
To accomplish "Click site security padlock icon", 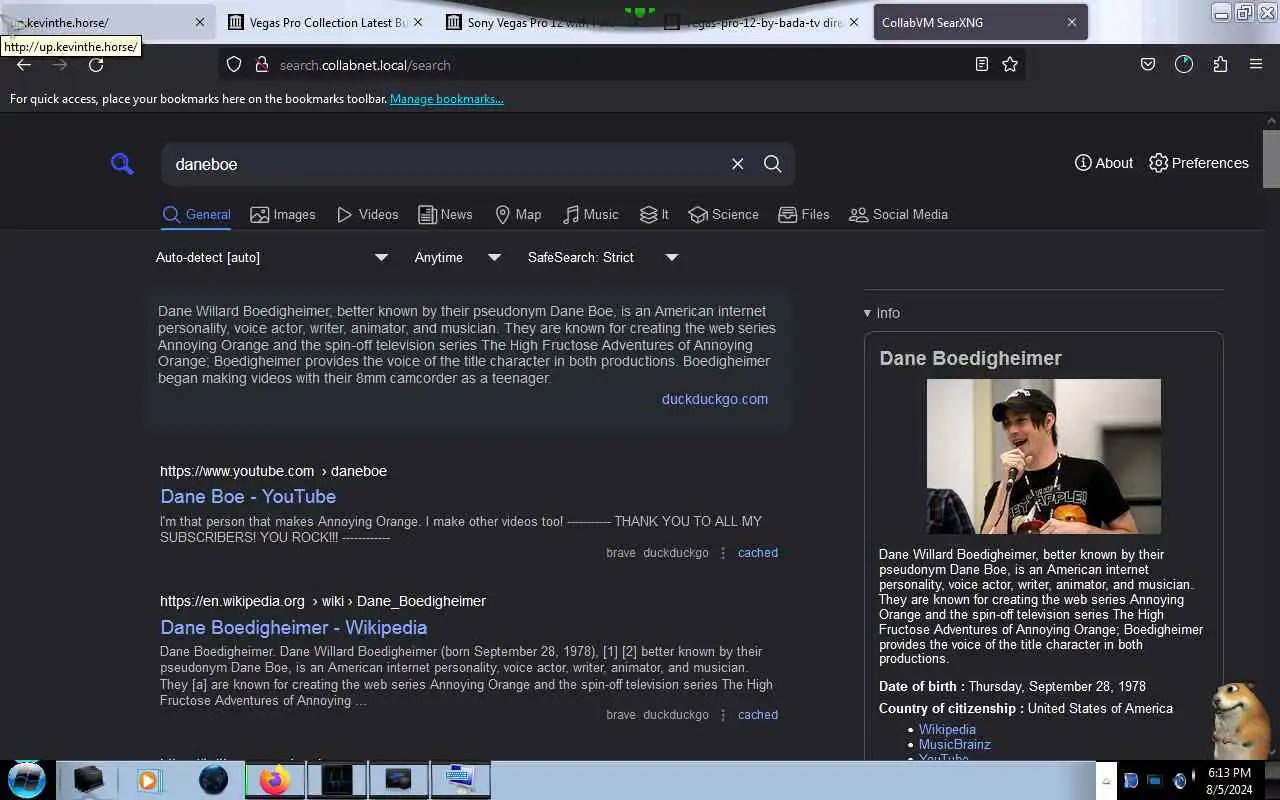I will (x=262, y=65).
